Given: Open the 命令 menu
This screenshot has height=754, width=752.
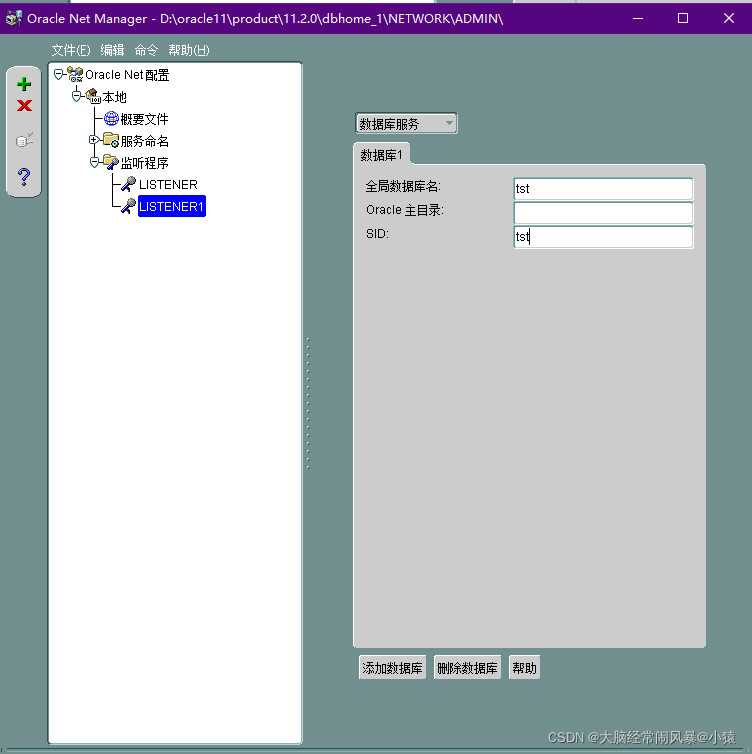Looking at the screenshot, I should pos(146,50).
